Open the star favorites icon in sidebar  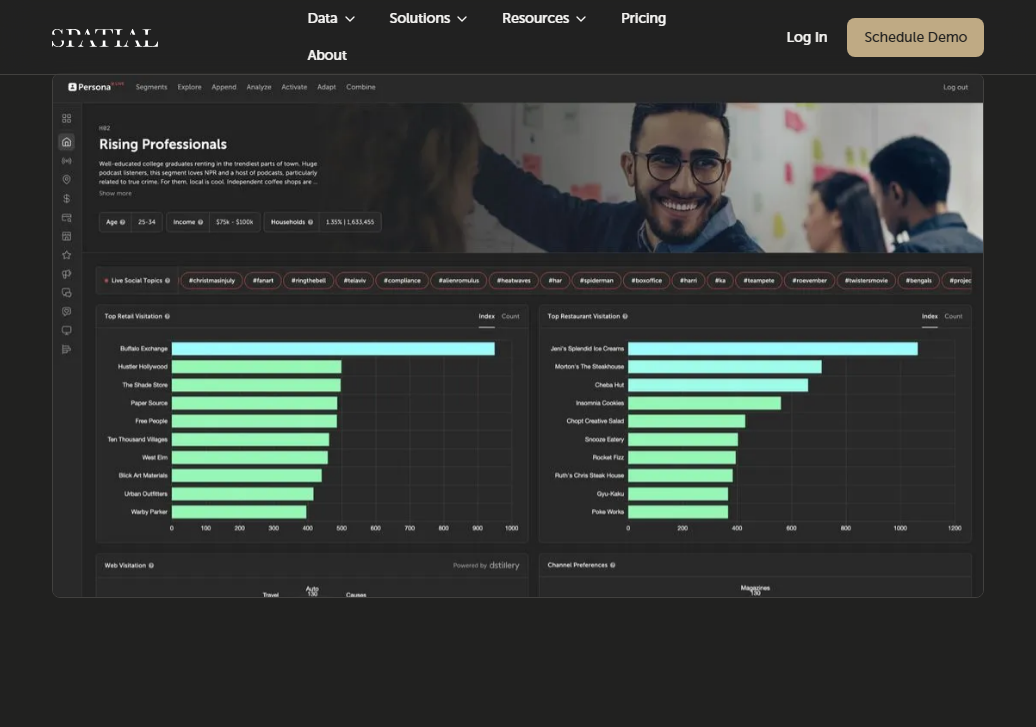(x=66, y=255)
